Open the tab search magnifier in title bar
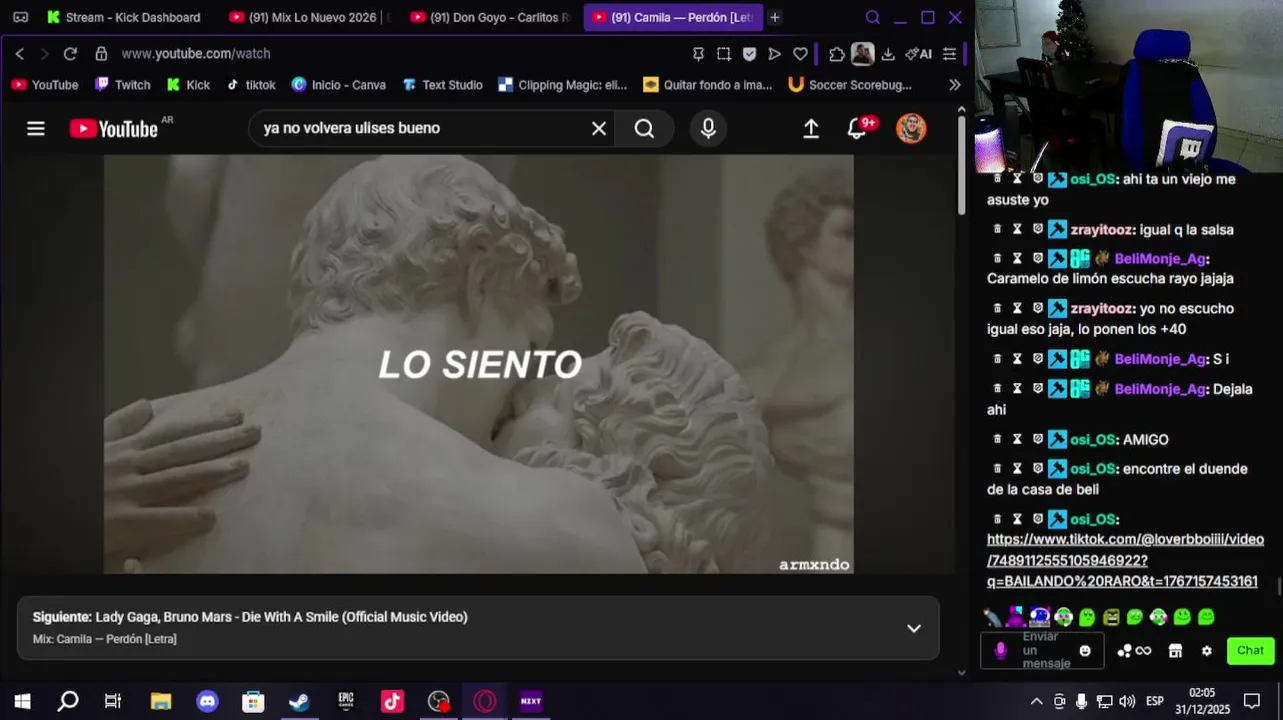 [872, 17]
